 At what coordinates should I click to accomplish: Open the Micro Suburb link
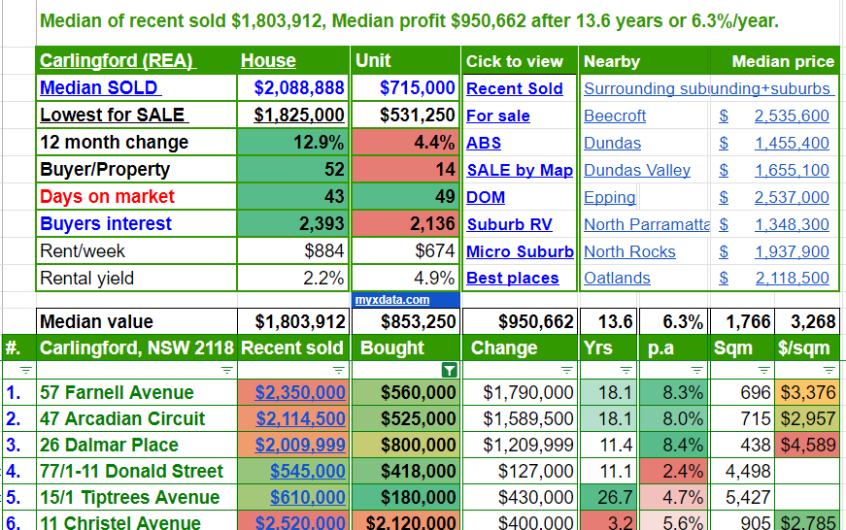tap(519, 252)
